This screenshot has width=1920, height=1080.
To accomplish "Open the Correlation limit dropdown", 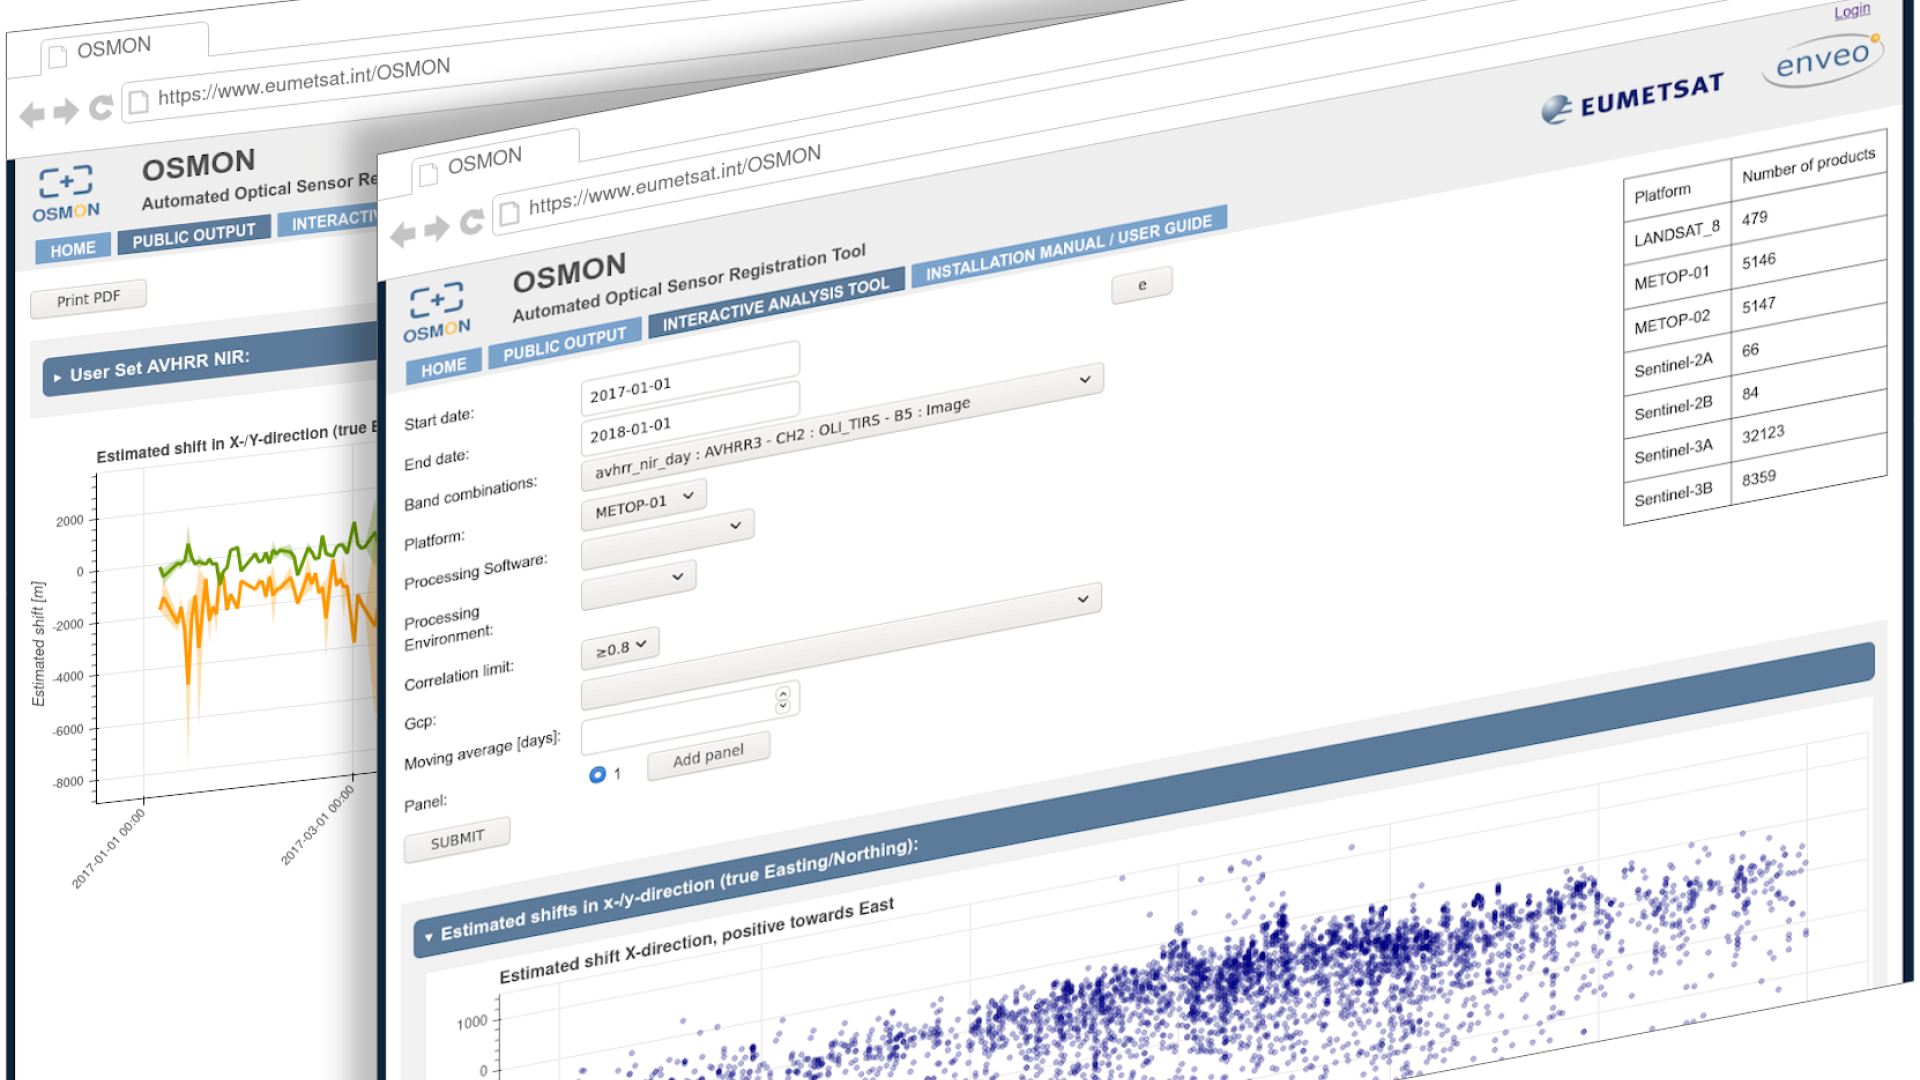I will (x=620, y=648).
